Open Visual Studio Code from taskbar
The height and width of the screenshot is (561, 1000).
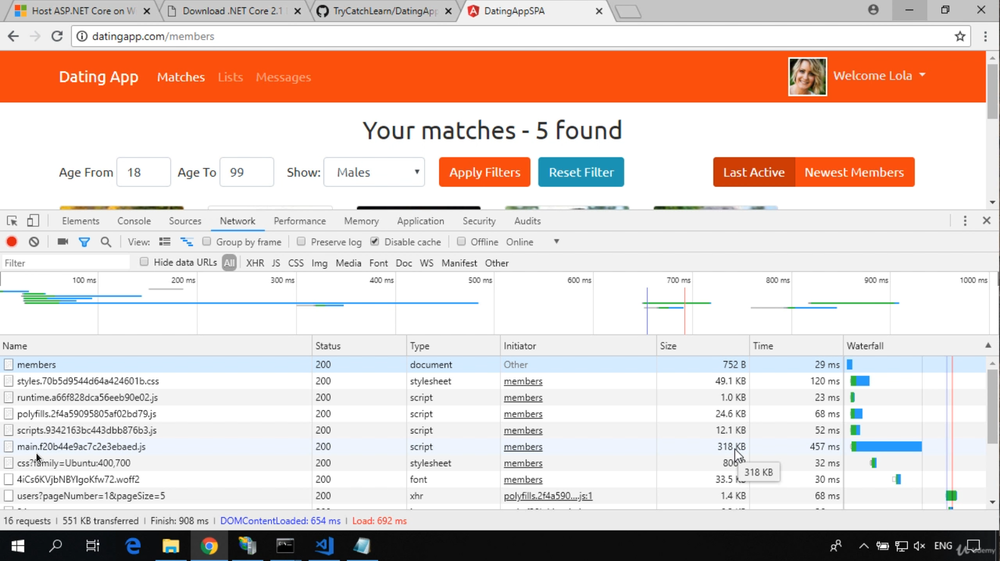pyautogui.click(x=324, y=546)
